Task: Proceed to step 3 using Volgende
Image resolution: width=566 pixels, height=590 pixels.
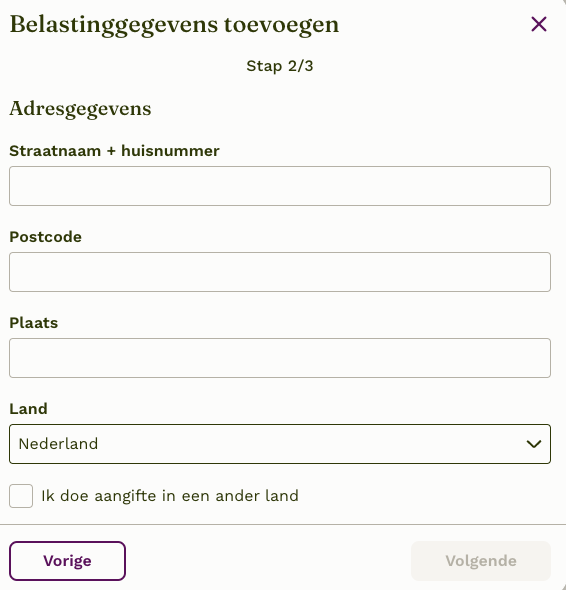Action: pos(481,561)
